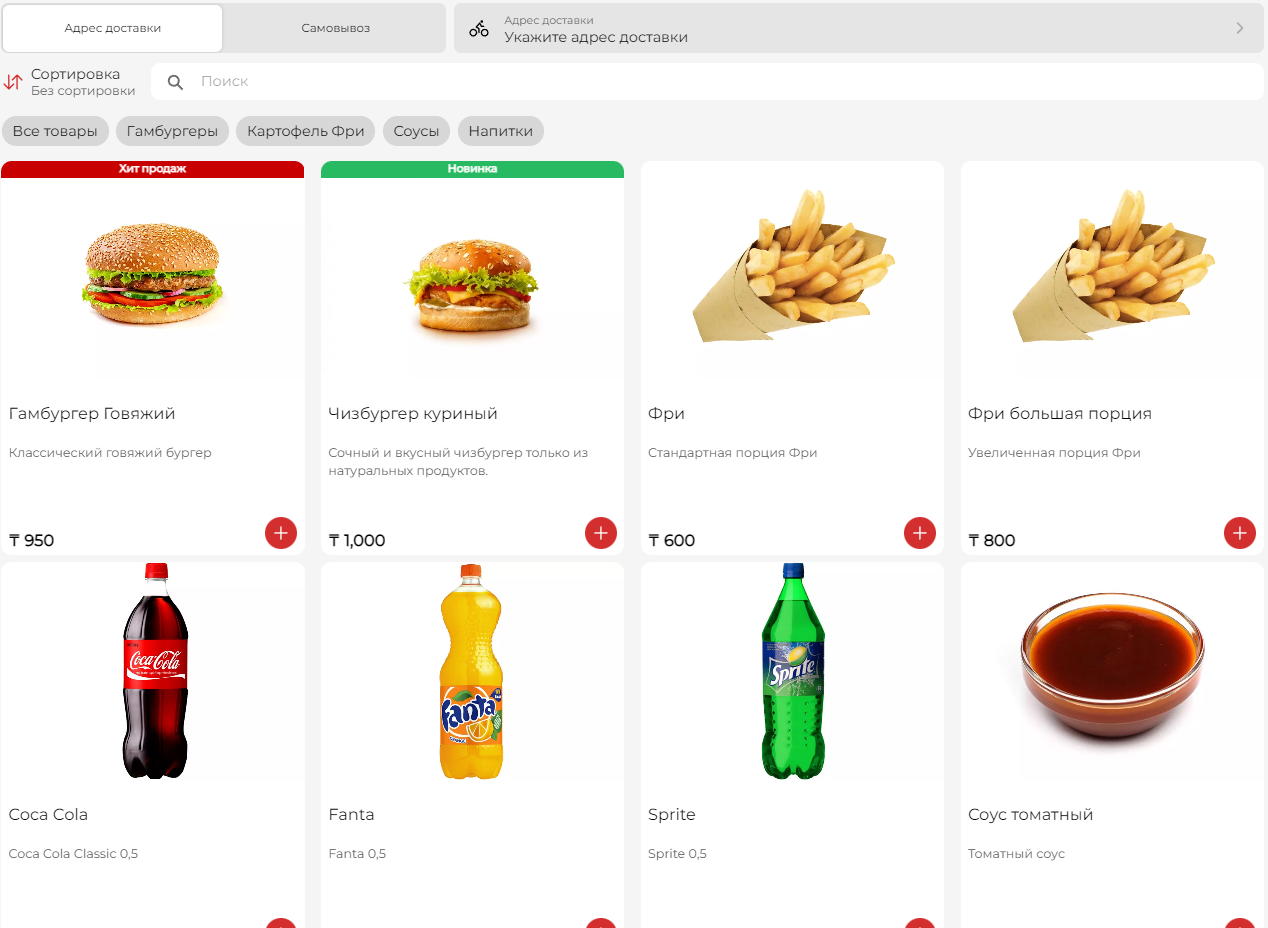Show the Напитки category
Image resolution: width=1268 pixels, height=928 pixels.
[x=501, y=131]
